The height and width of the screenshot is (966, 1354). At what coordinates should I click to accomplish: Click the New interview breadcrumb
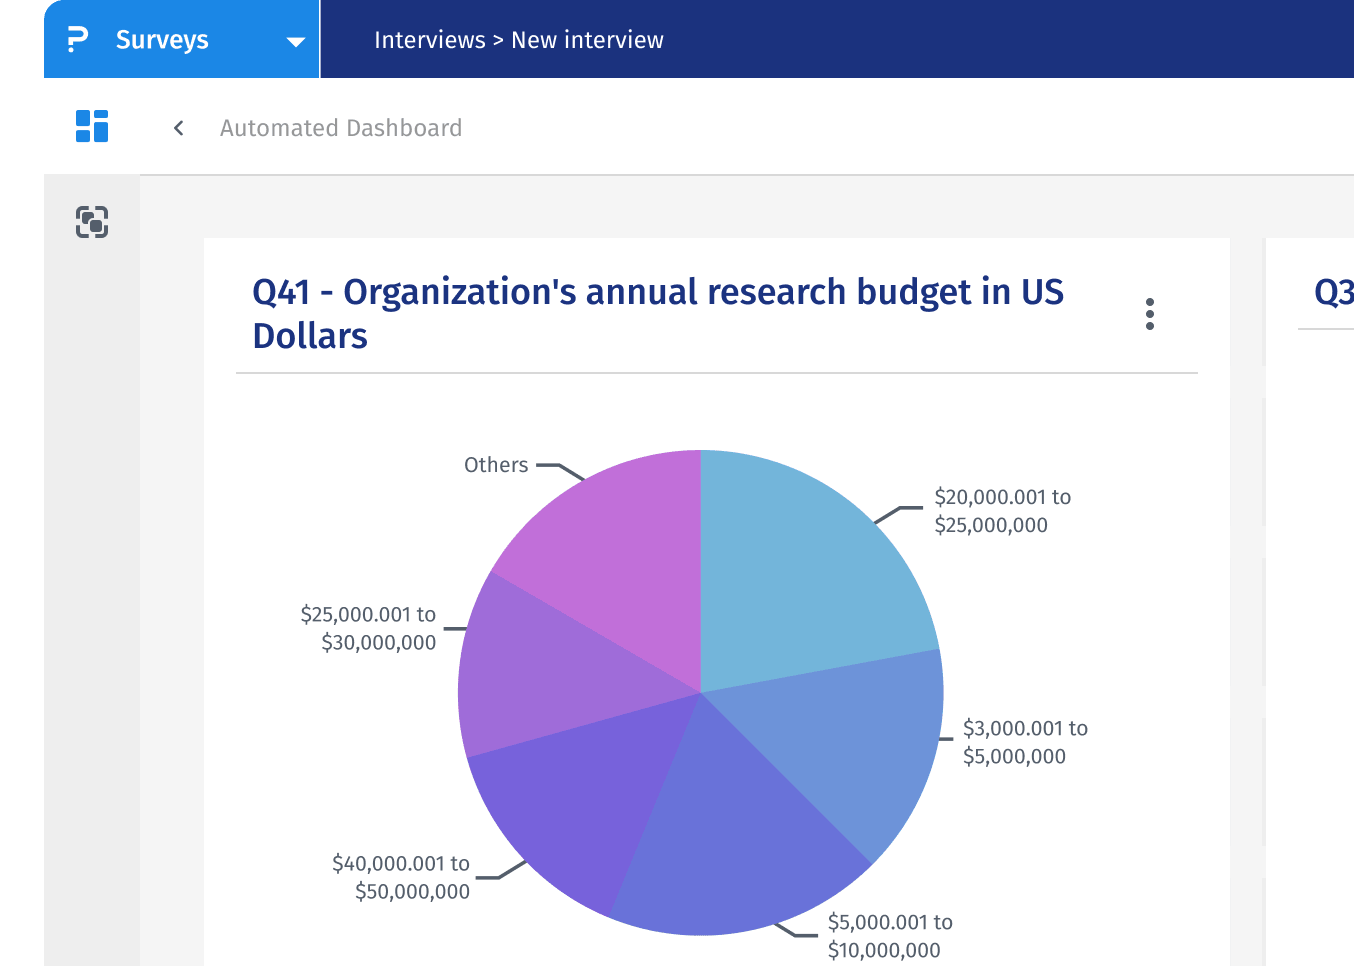click(x=587, y=40)
